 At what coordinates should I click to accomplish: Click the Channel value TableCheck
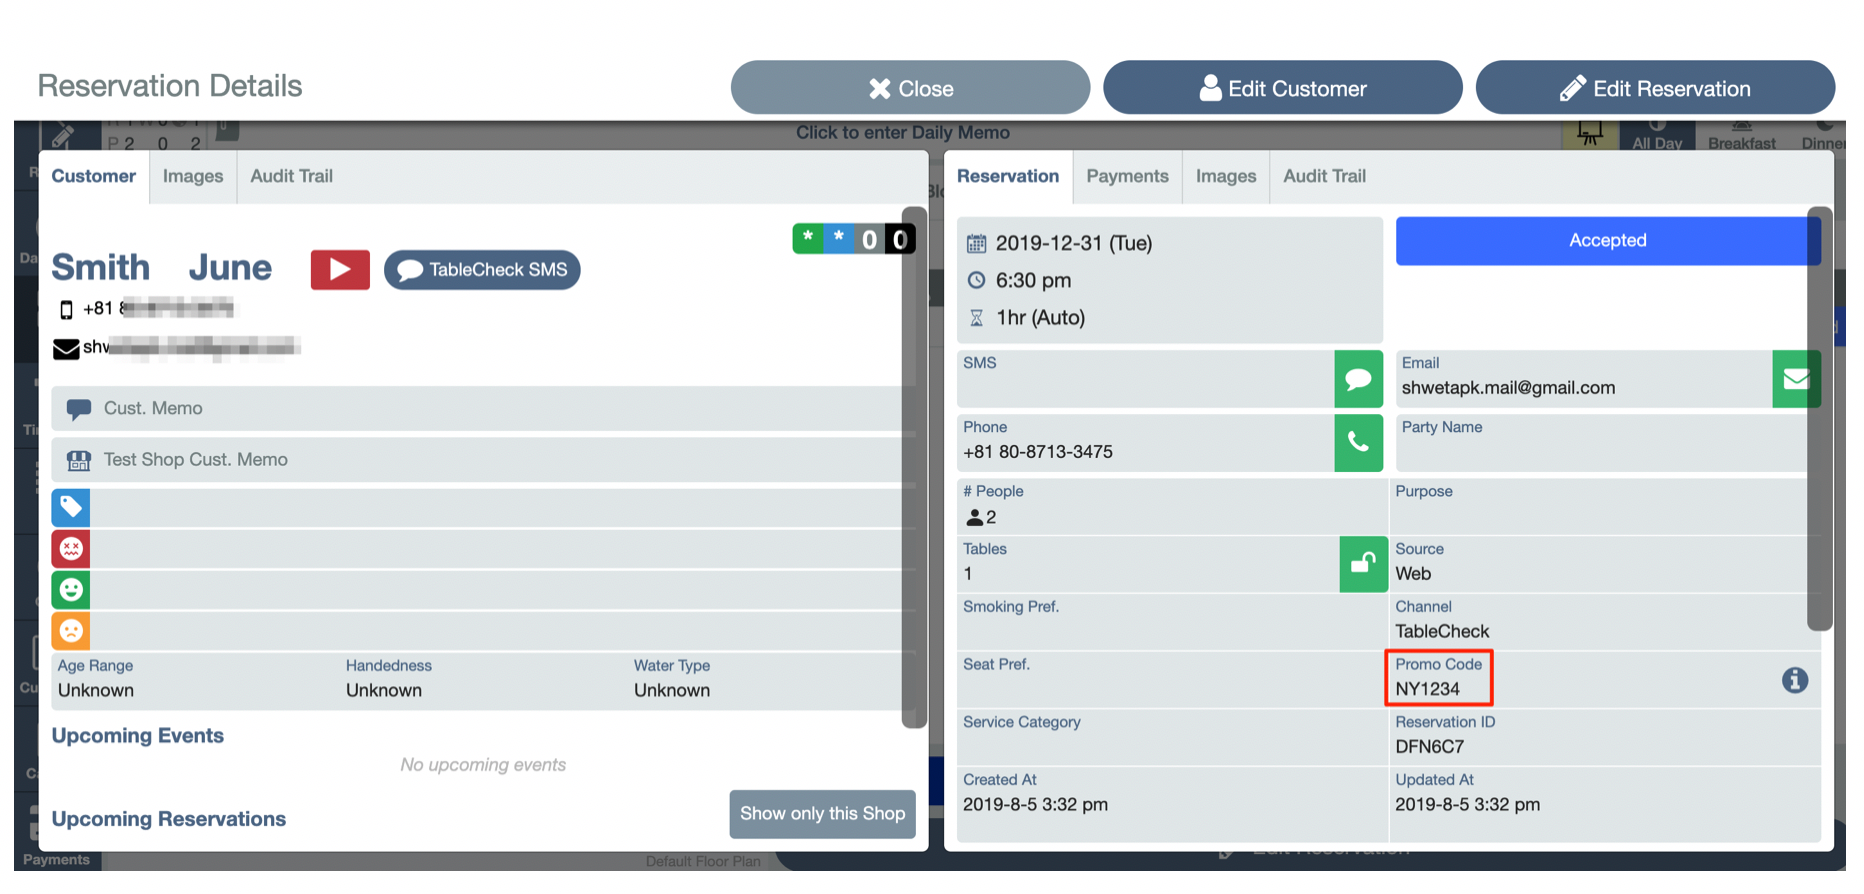click(1442, 632)
